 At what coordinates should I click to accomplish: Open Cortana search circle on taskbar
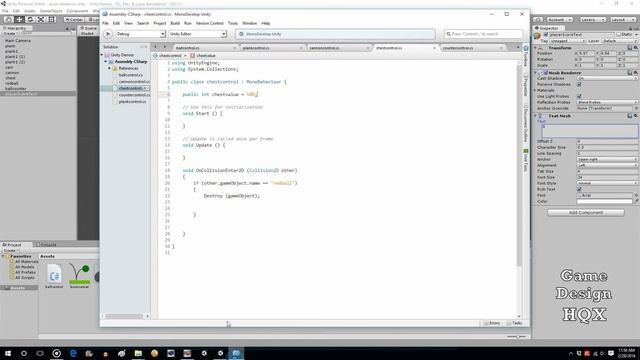[x=24, y=353]
